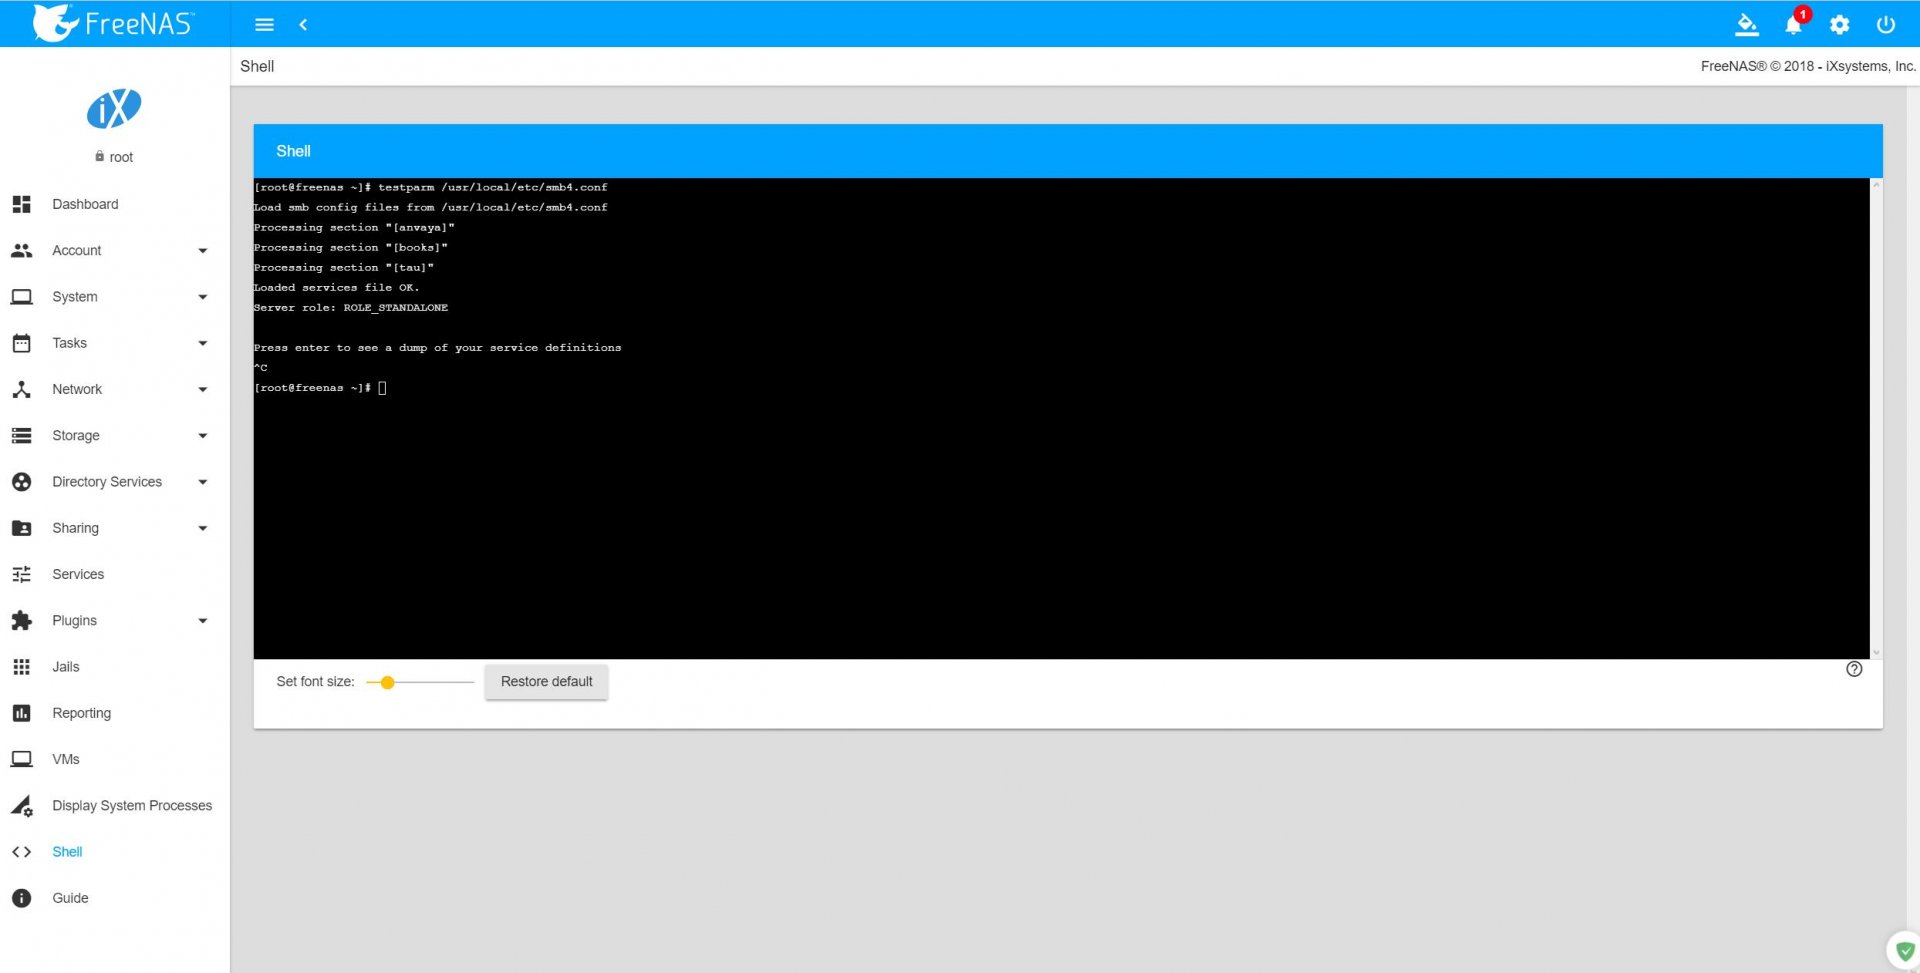
Task: Open the alerts bell notification
Action: pyautogui.click(x=1794, y=24)
